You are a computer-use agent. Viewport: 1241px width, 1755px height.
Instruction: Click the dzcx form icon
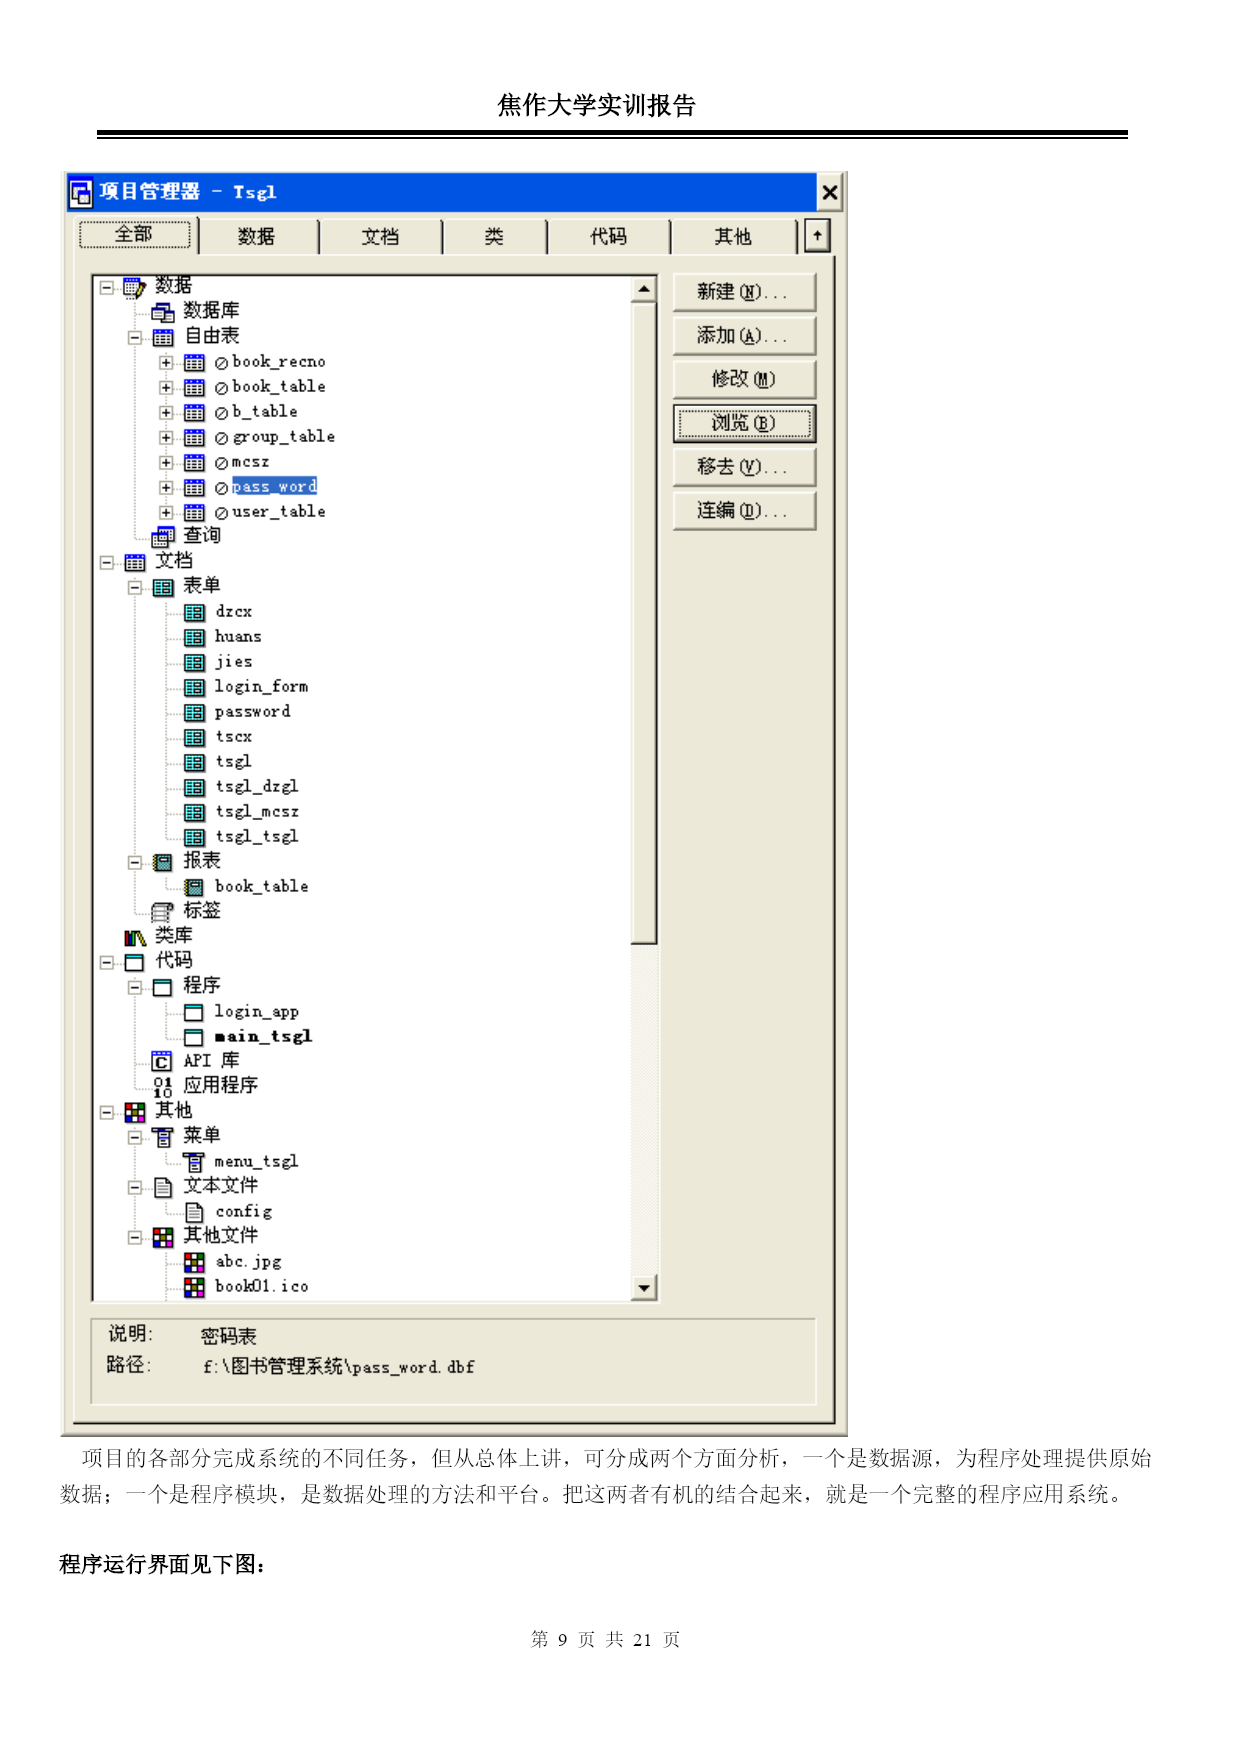(194, 613)
